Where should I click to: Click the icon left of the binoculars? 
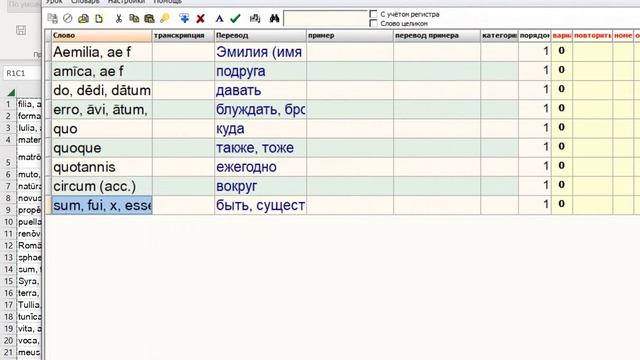(255, 18)
